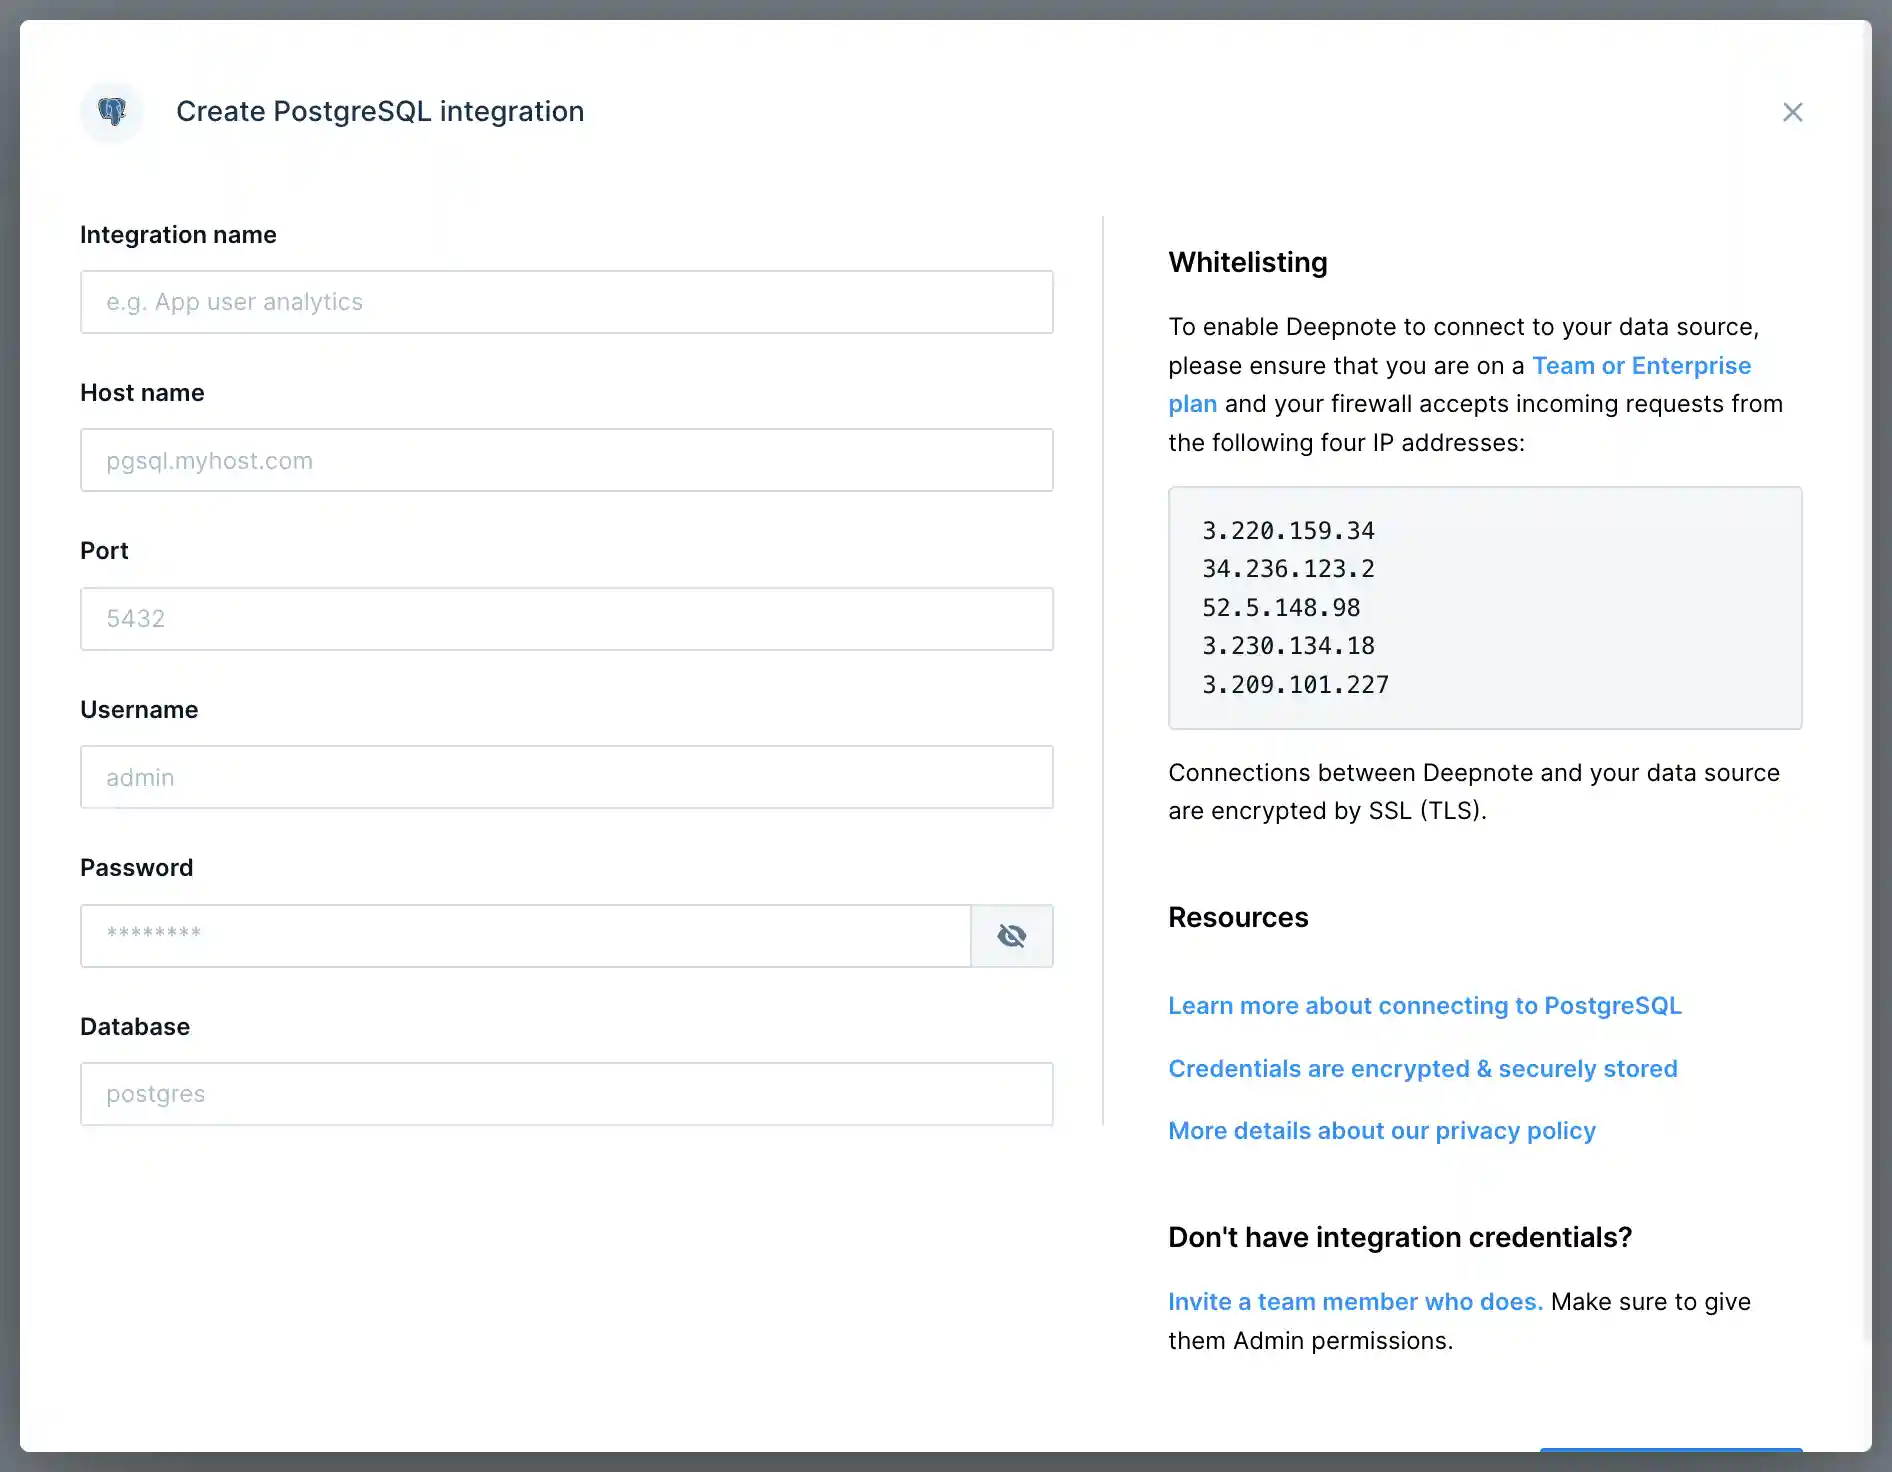
Task: Select IP address 34.236.123.2
Action: coord(1288,569)
